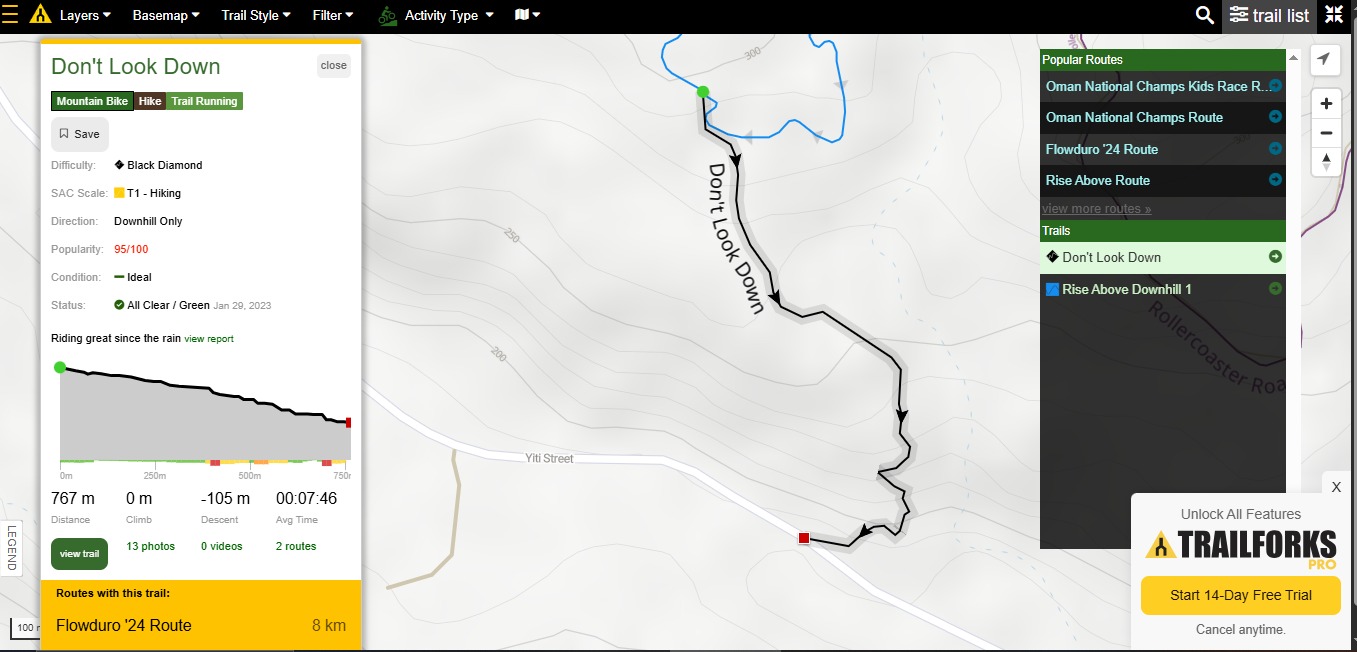Click arrow icon beside Flowduro '24 Route

[1275, 149]
